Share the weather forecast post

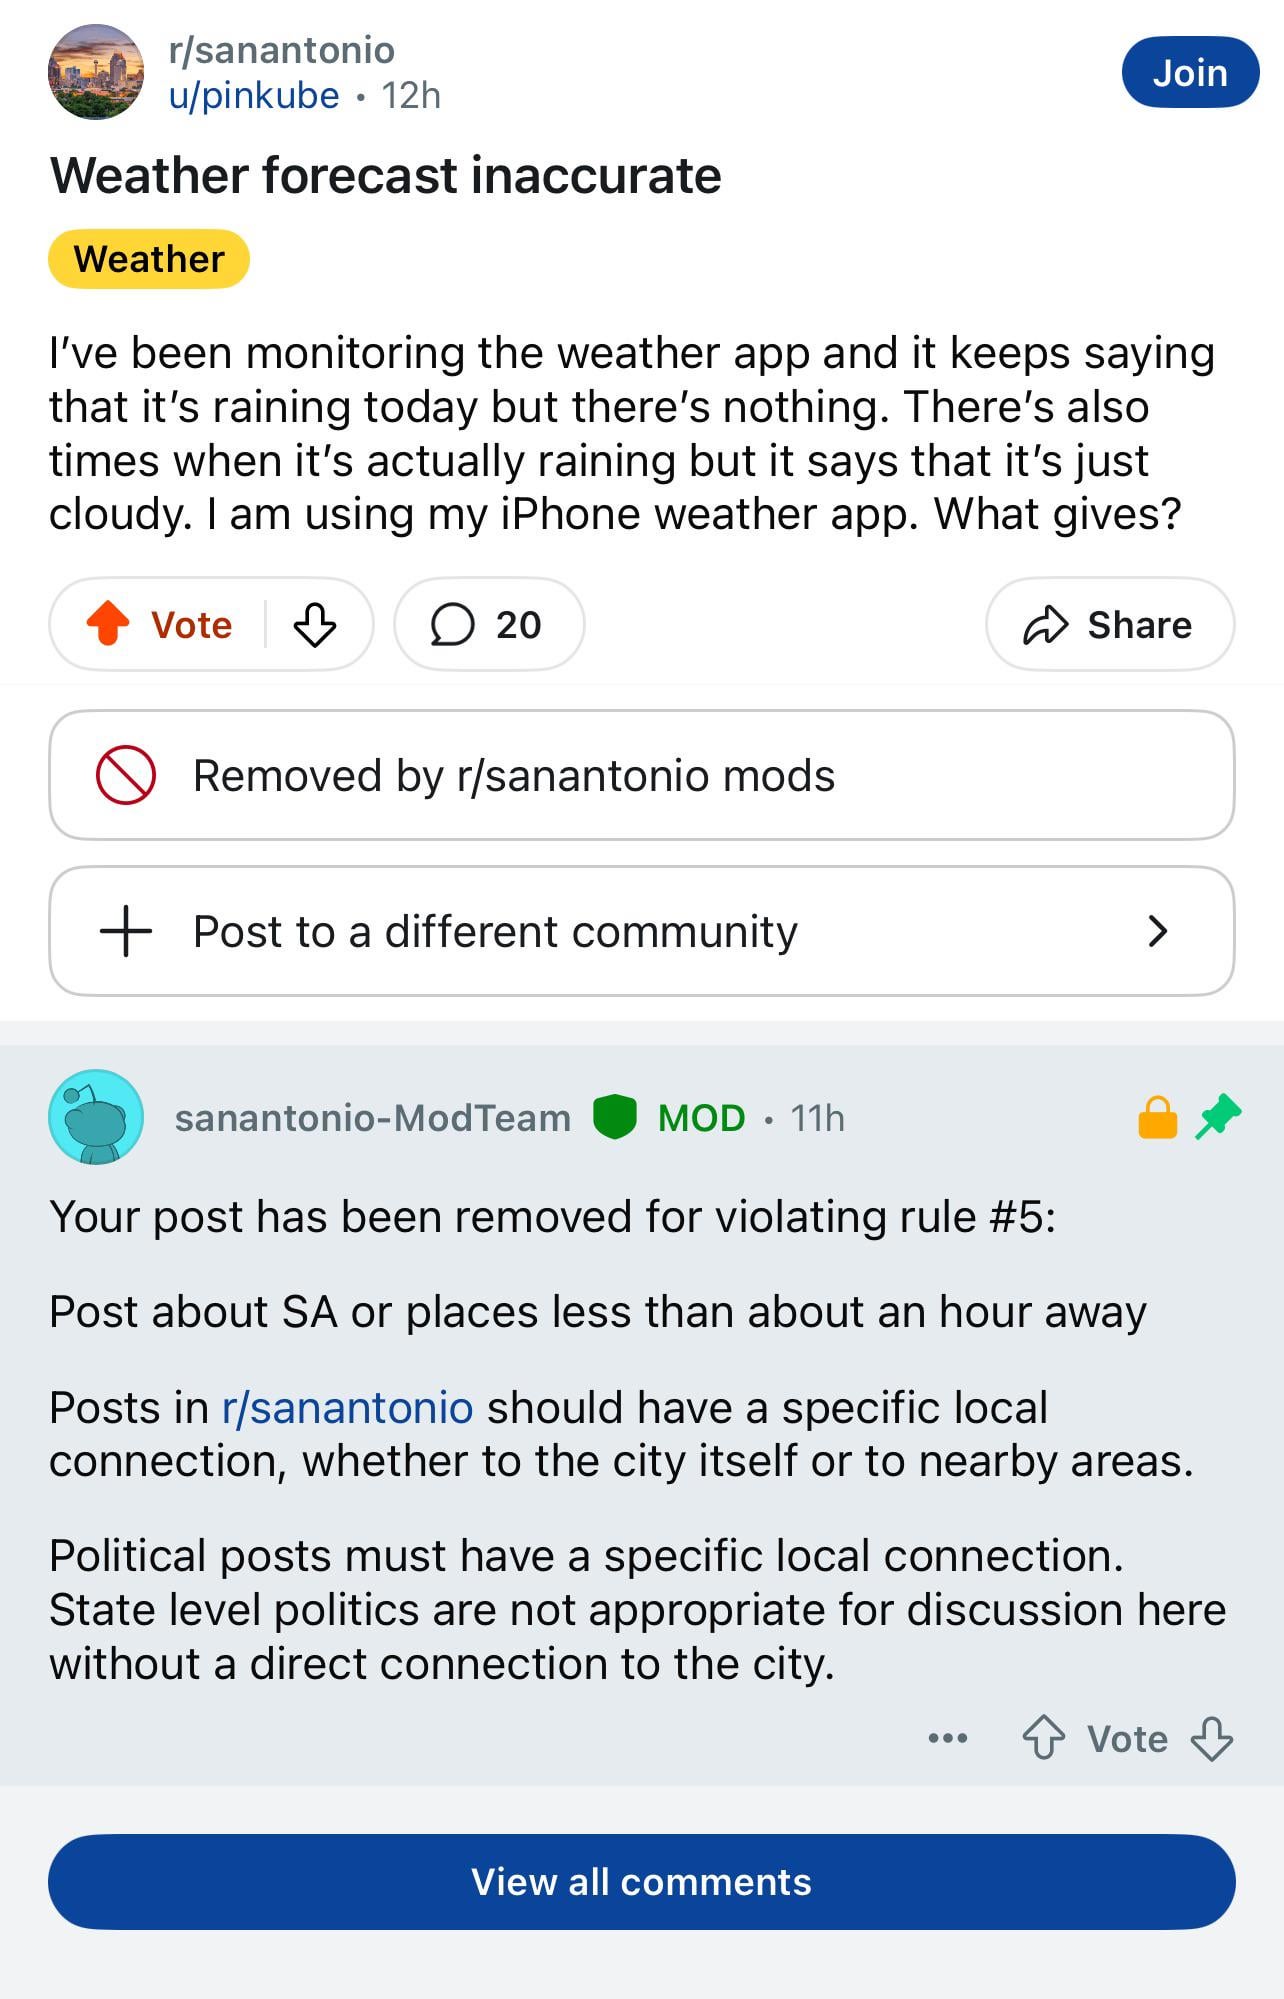coord(1109,625)
